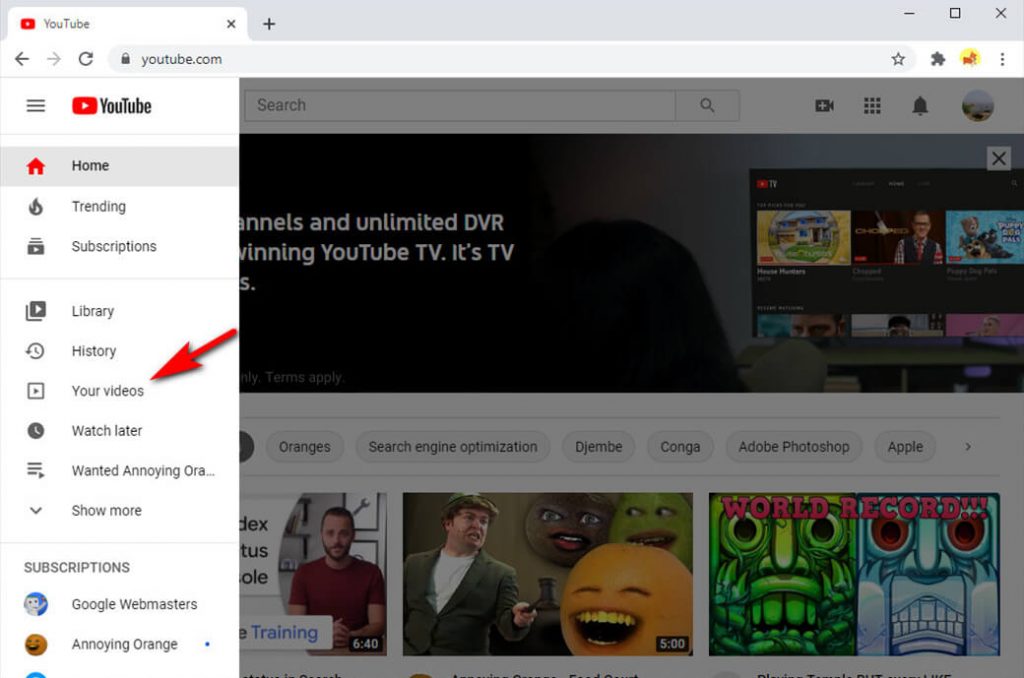Open the 5:00 Annoying Orange video thumbnail

click(547, 574)
